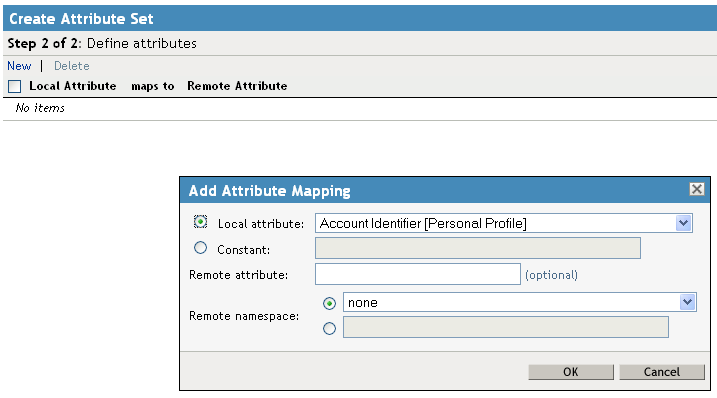Open the 'none' remote namespace dropdown
Viewport: 717px width, 398px height.
[x=520, y=302]
